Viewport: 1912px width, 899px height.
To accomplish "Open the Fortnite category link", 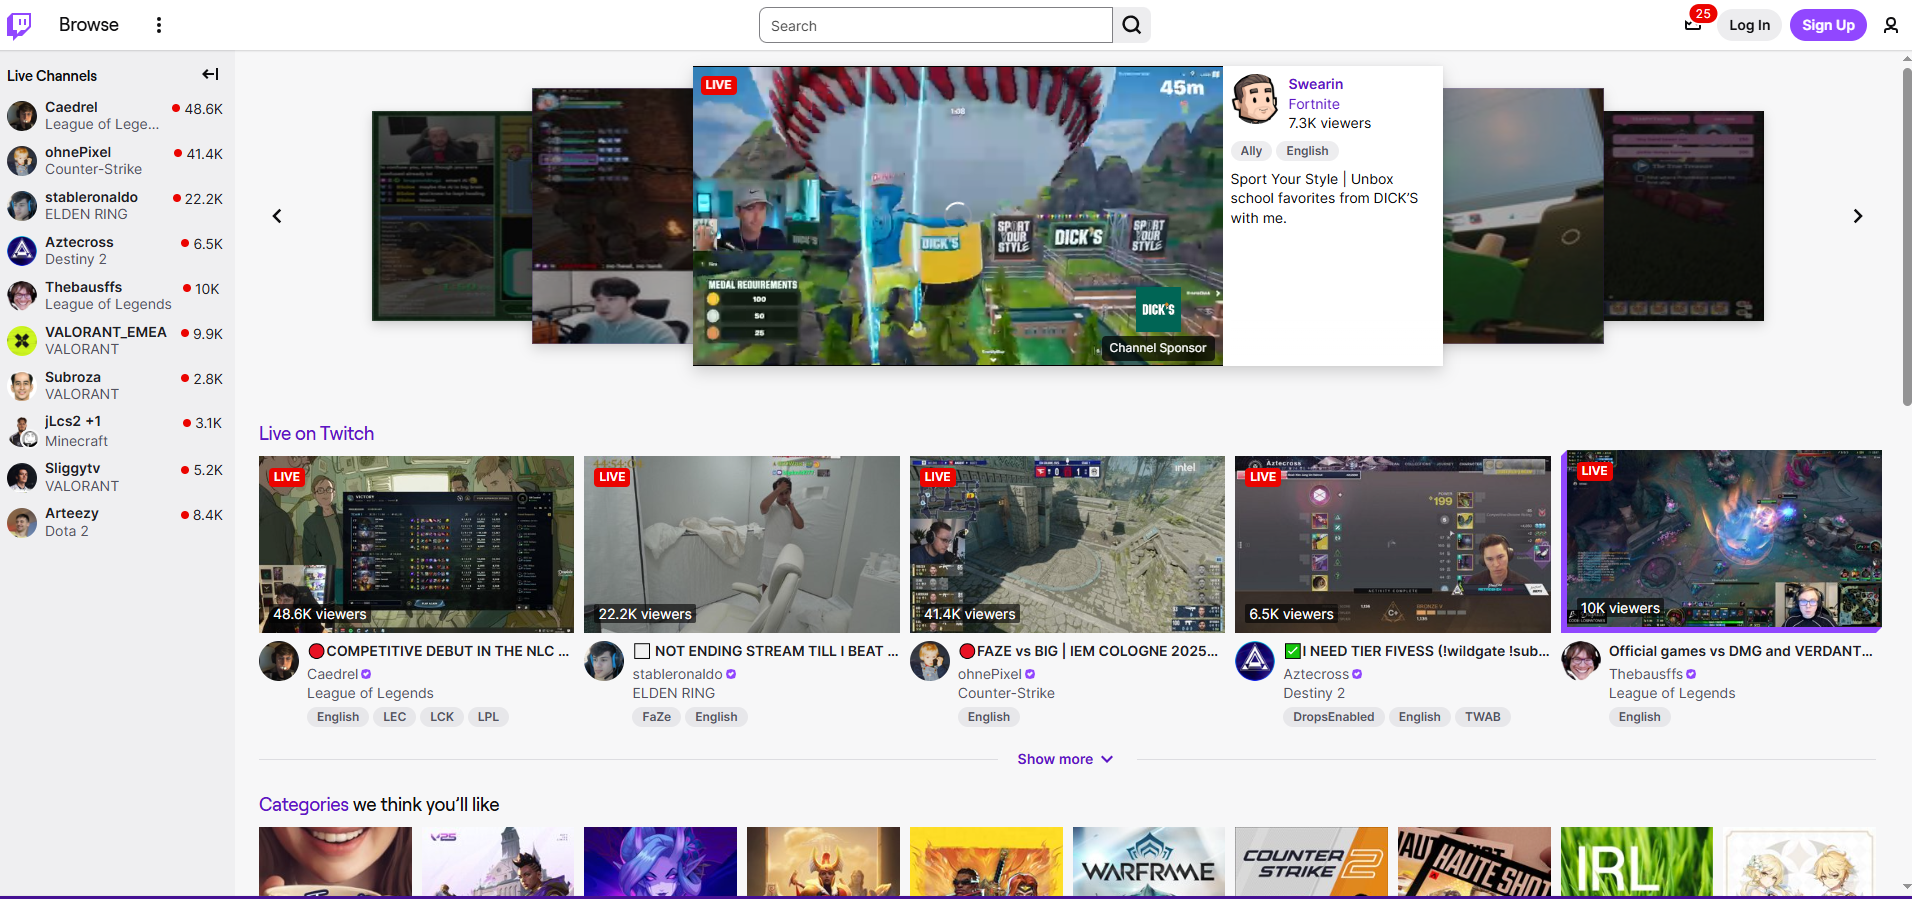I will 1313,104.
